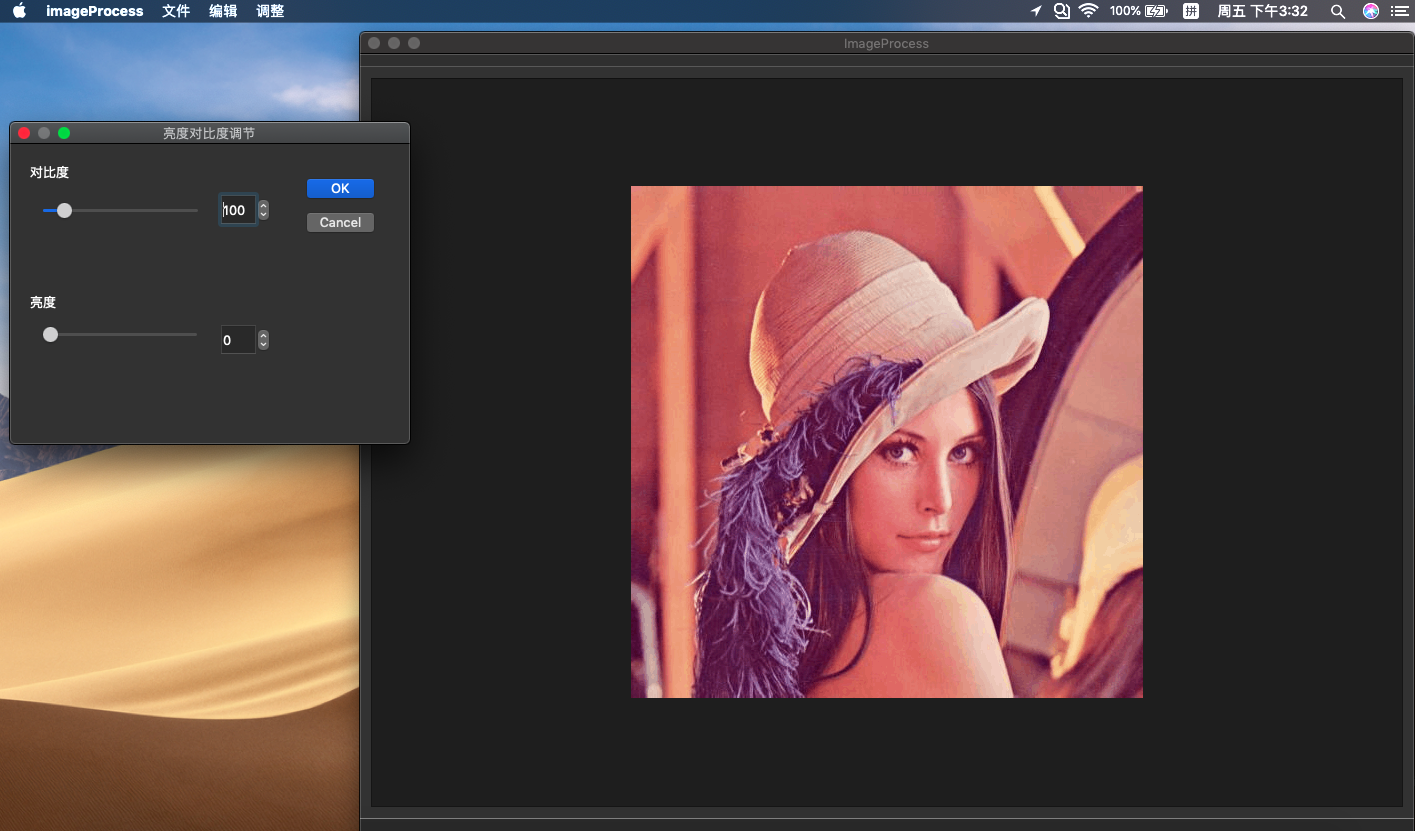Open the Wi-Fi status menu

1089,11
